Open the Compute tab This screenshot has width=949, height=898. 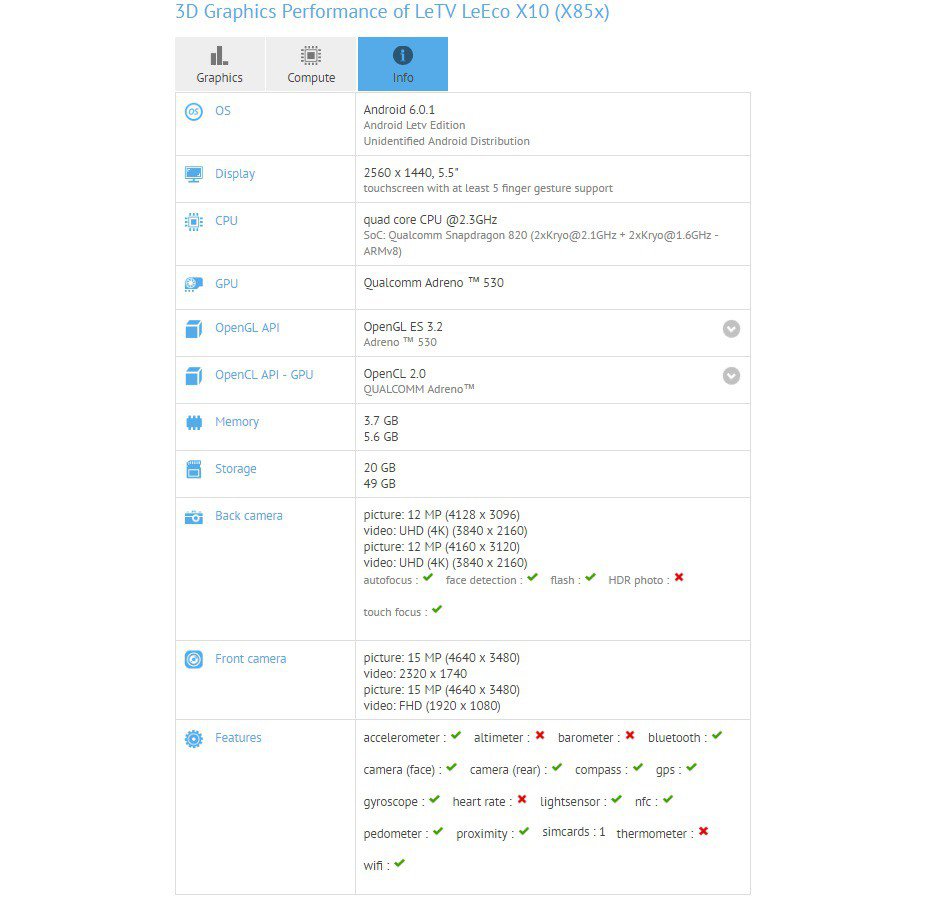pos(311,65)
